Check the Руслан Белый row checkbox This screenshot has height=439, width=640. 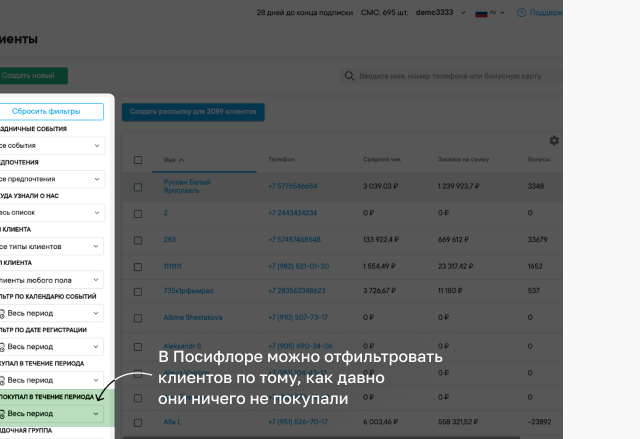pos(138,187)
